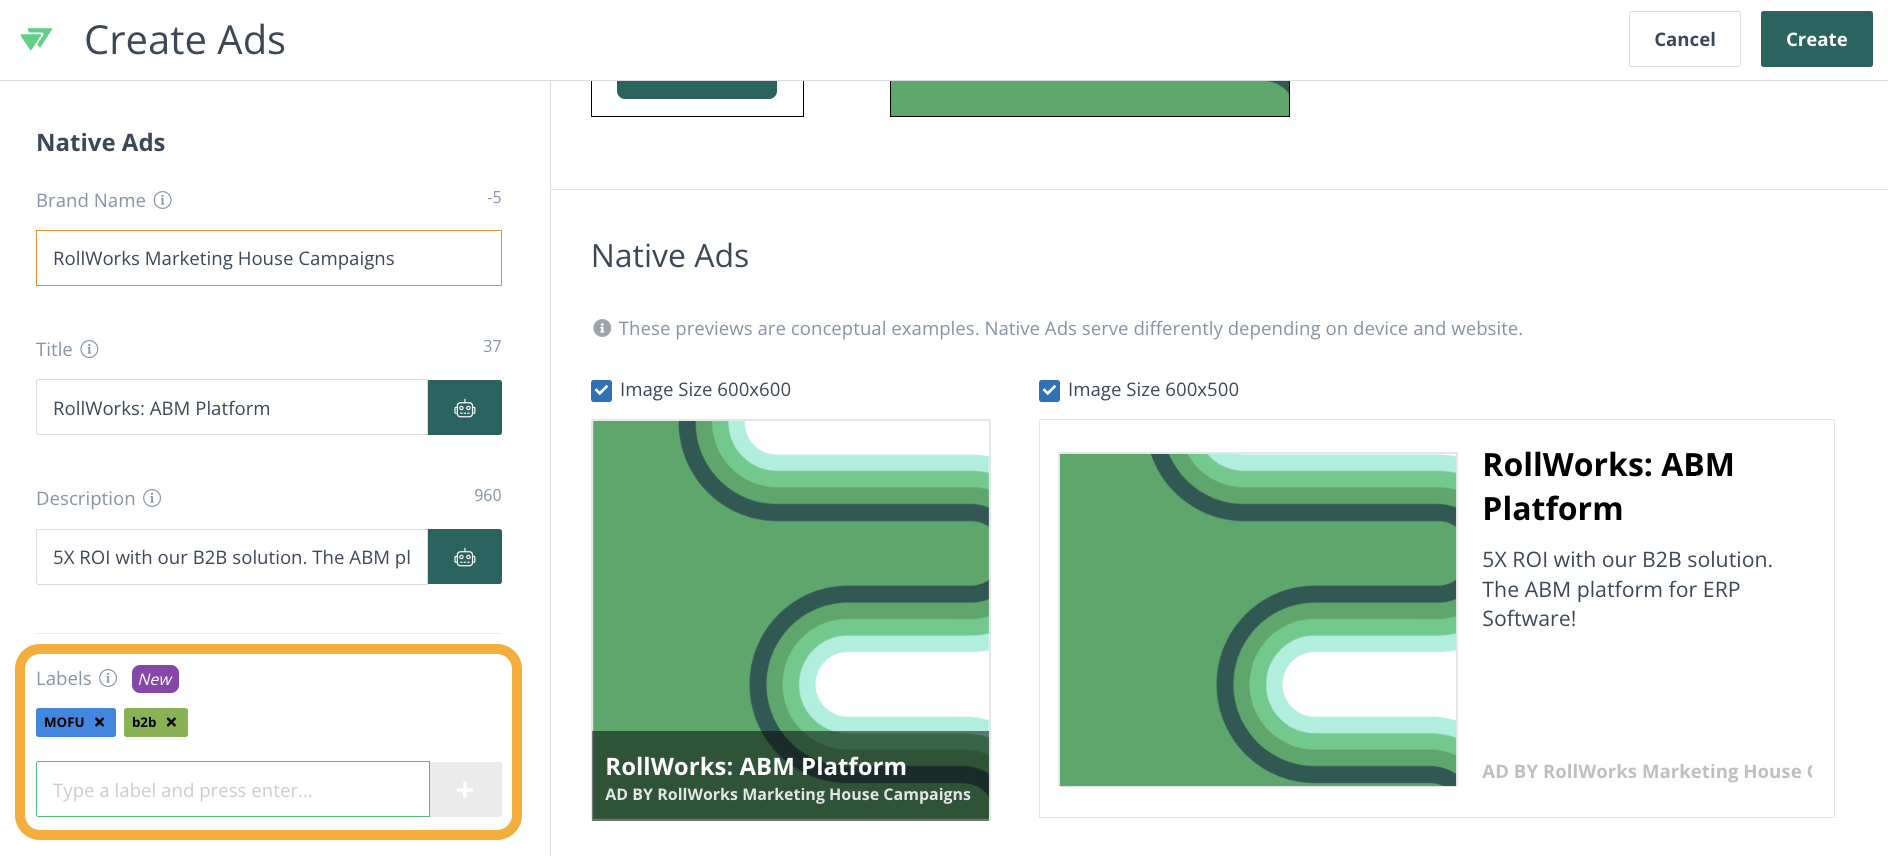Click the Title character count 37

(x=492, y=346)
